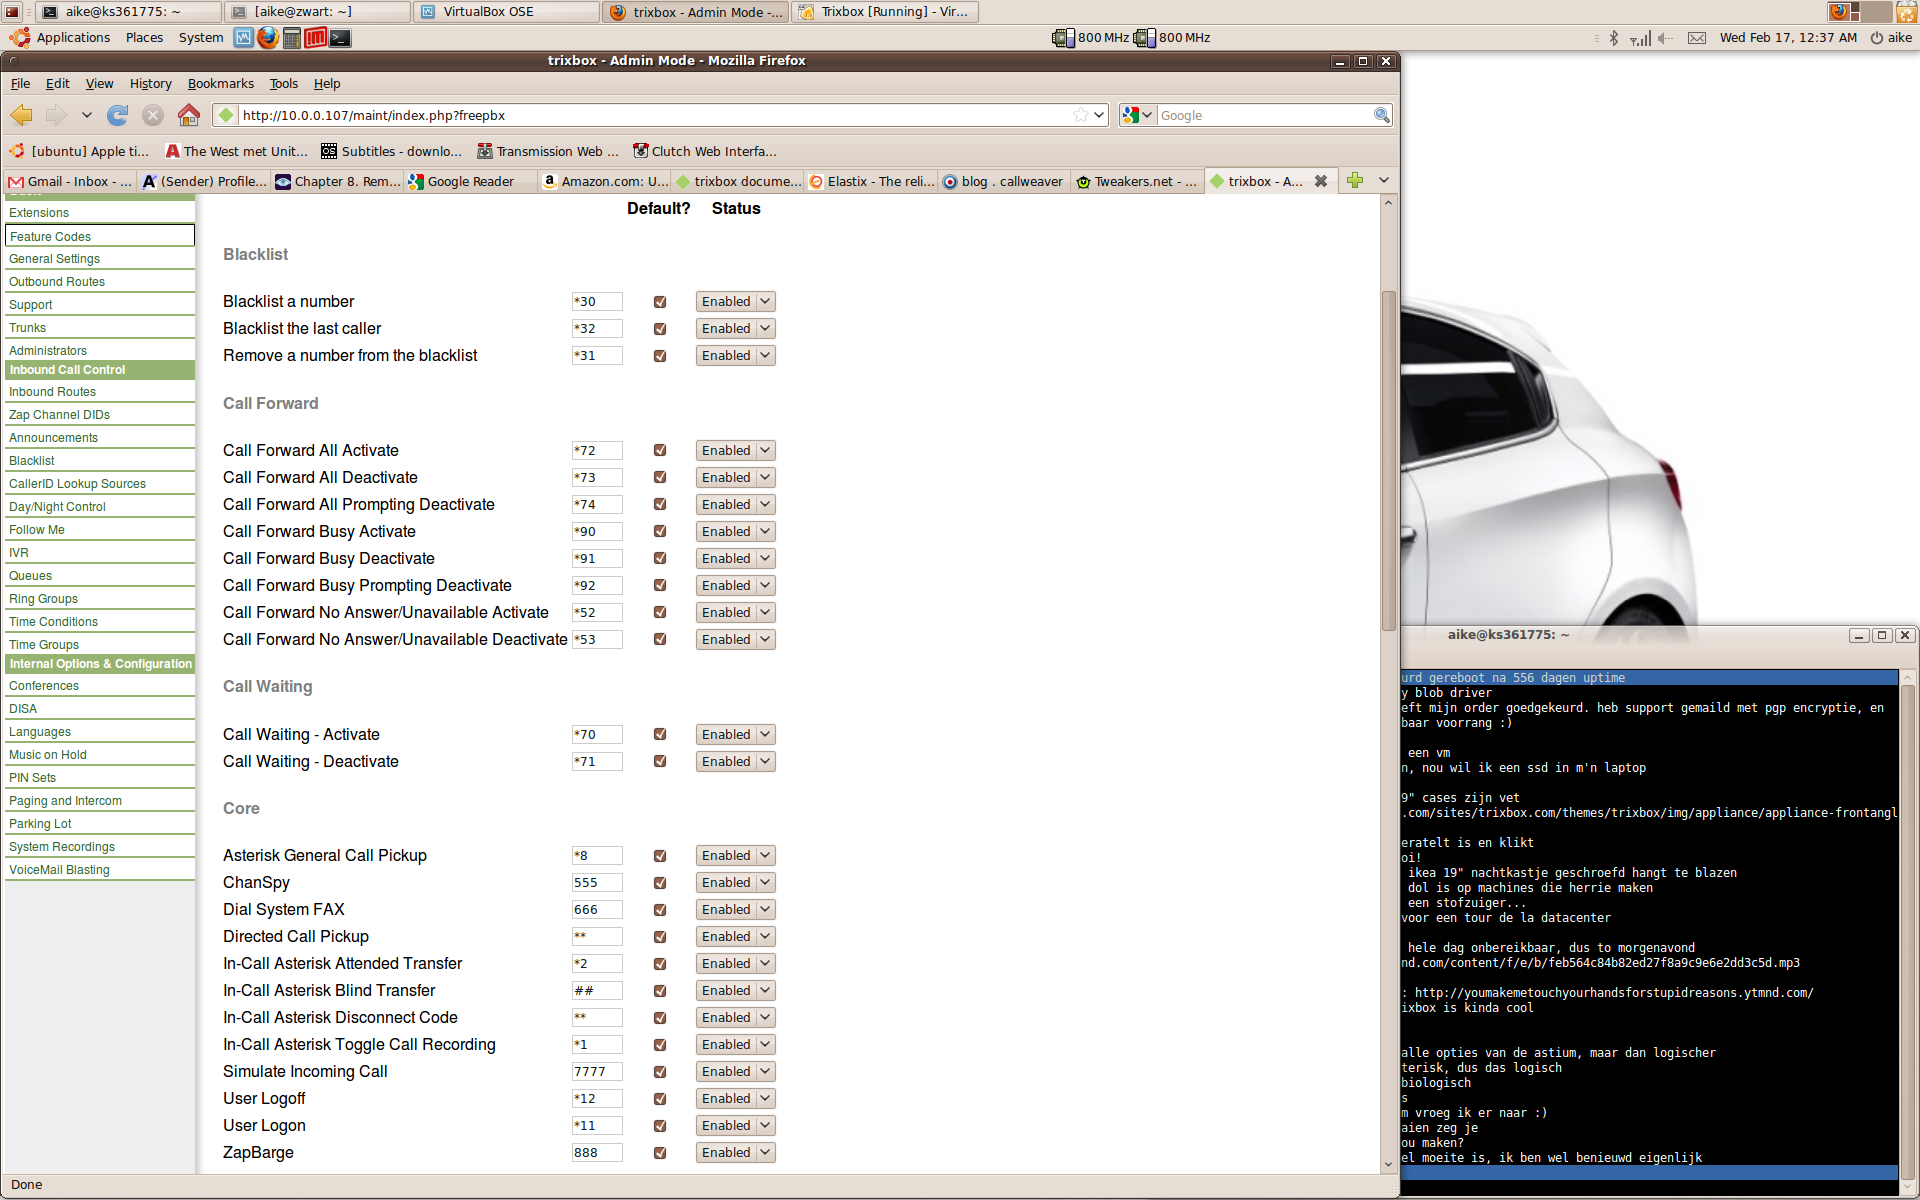Launch calculator from top panel
This screenshot has height=1200, width=1920.
292,38
